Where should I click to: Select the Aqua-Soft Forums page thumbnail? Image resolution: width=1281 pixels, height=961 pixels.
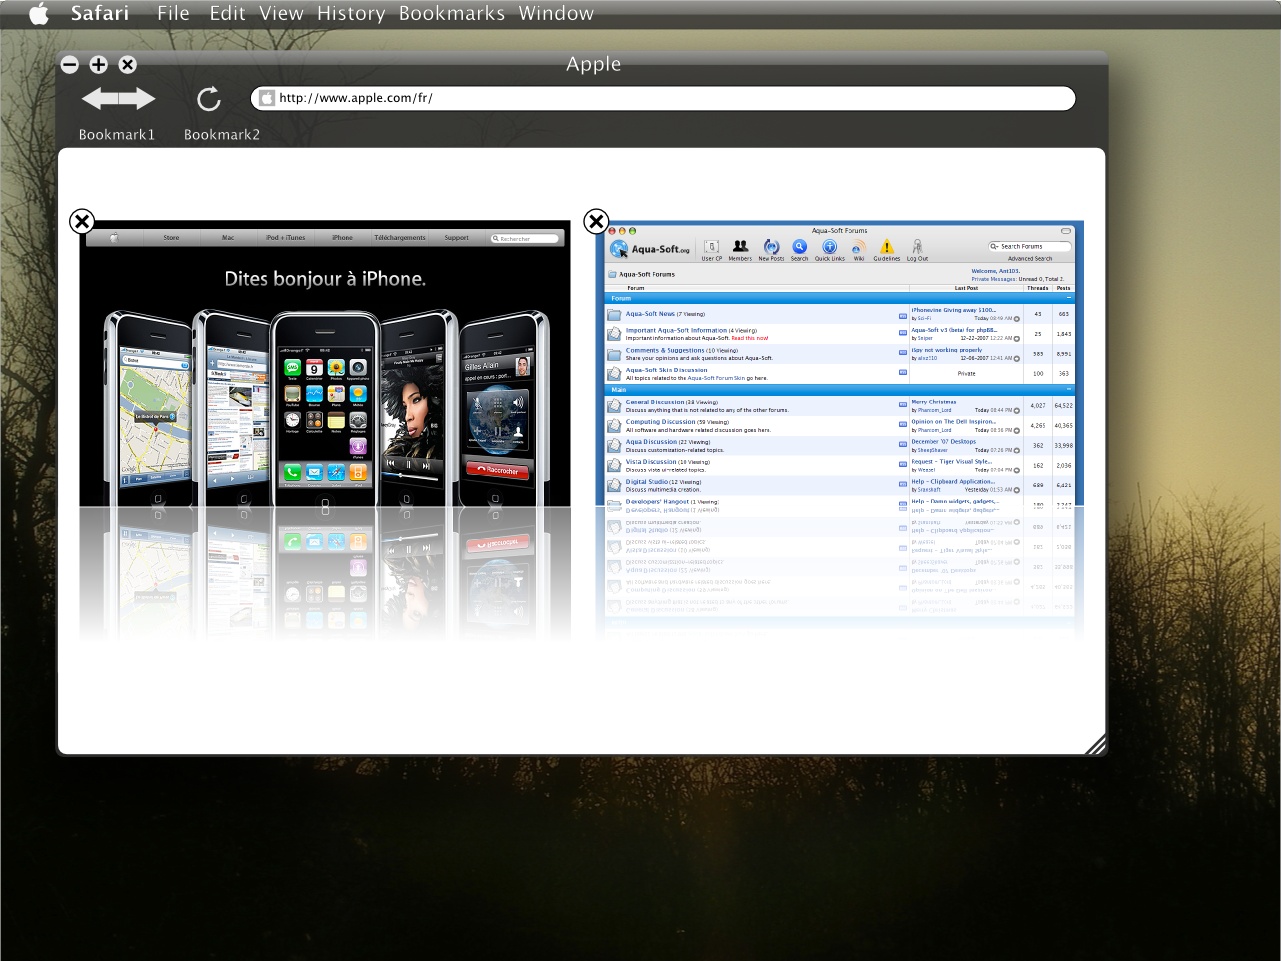(840, 364)
